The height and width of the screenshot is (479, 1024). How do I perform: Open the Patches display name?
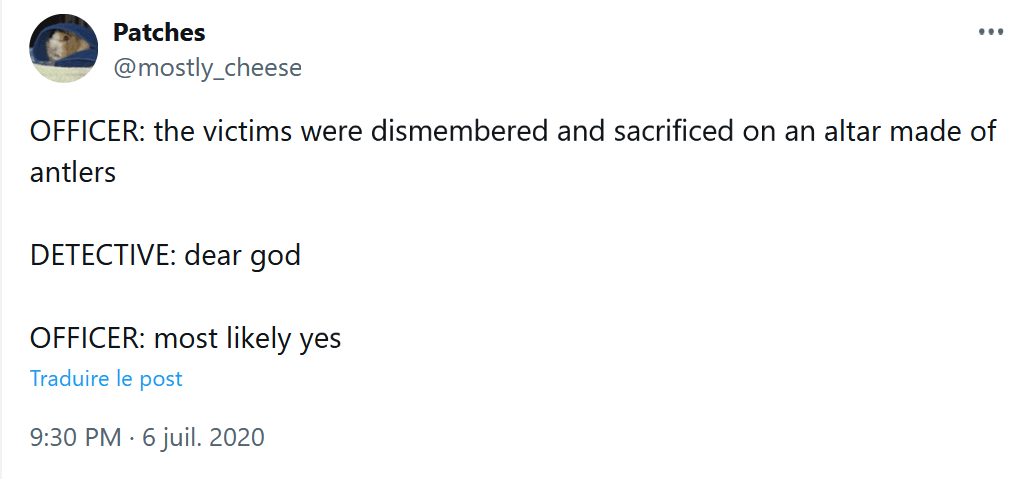[x=159, y=32]
